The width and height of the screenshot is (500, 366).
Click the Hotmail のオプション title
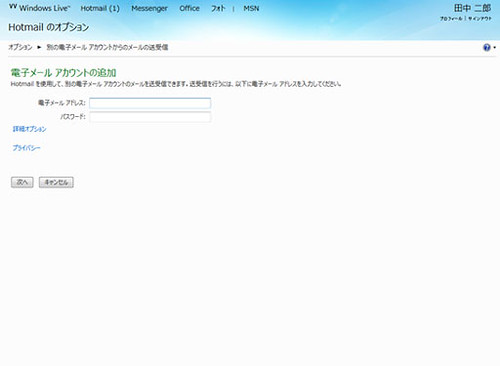[x=49, y=27]
